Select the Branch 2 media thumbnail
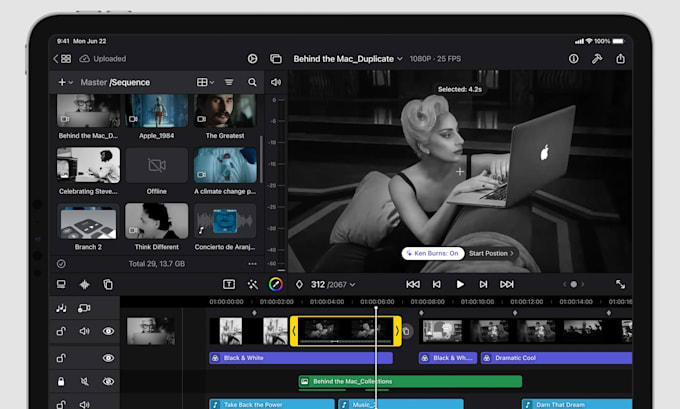This screenshot has width=680, height=409. pyautogui.click(x=88, y=221)
